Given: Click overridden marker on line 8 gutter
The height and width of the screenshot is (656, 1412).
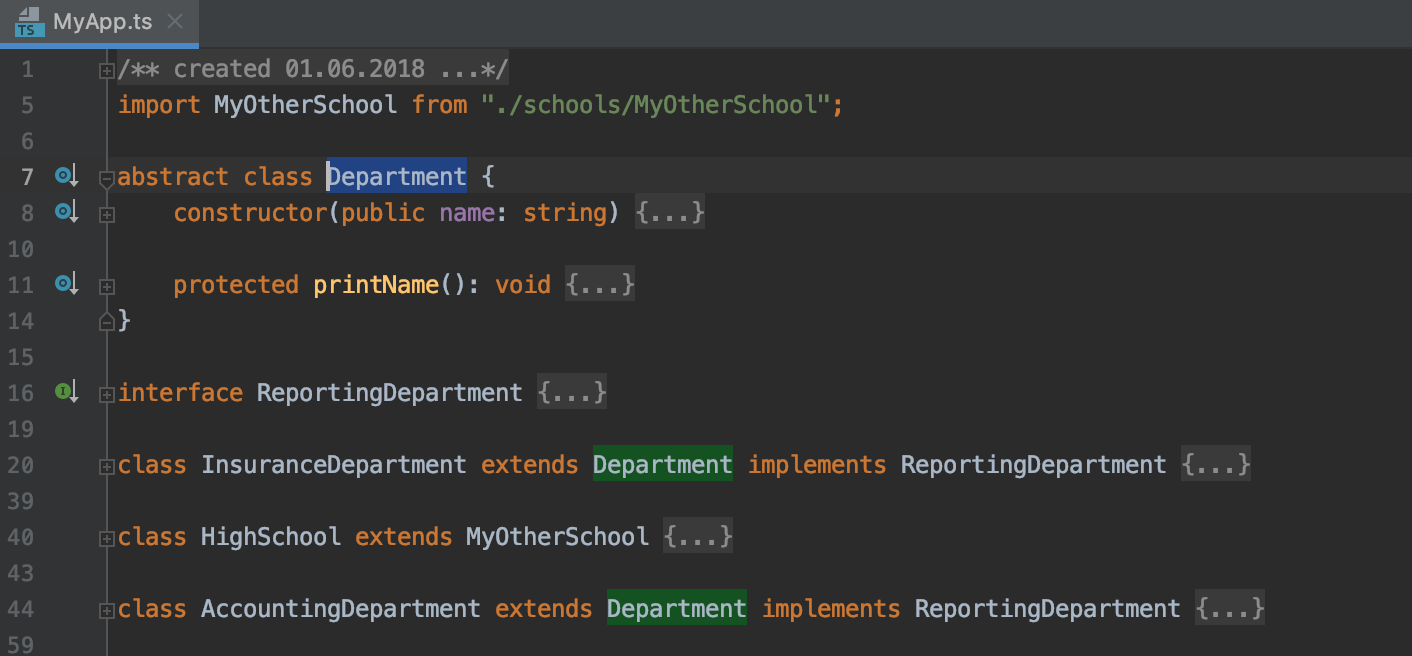Looking at the screenshot, I should pos(67,213).
